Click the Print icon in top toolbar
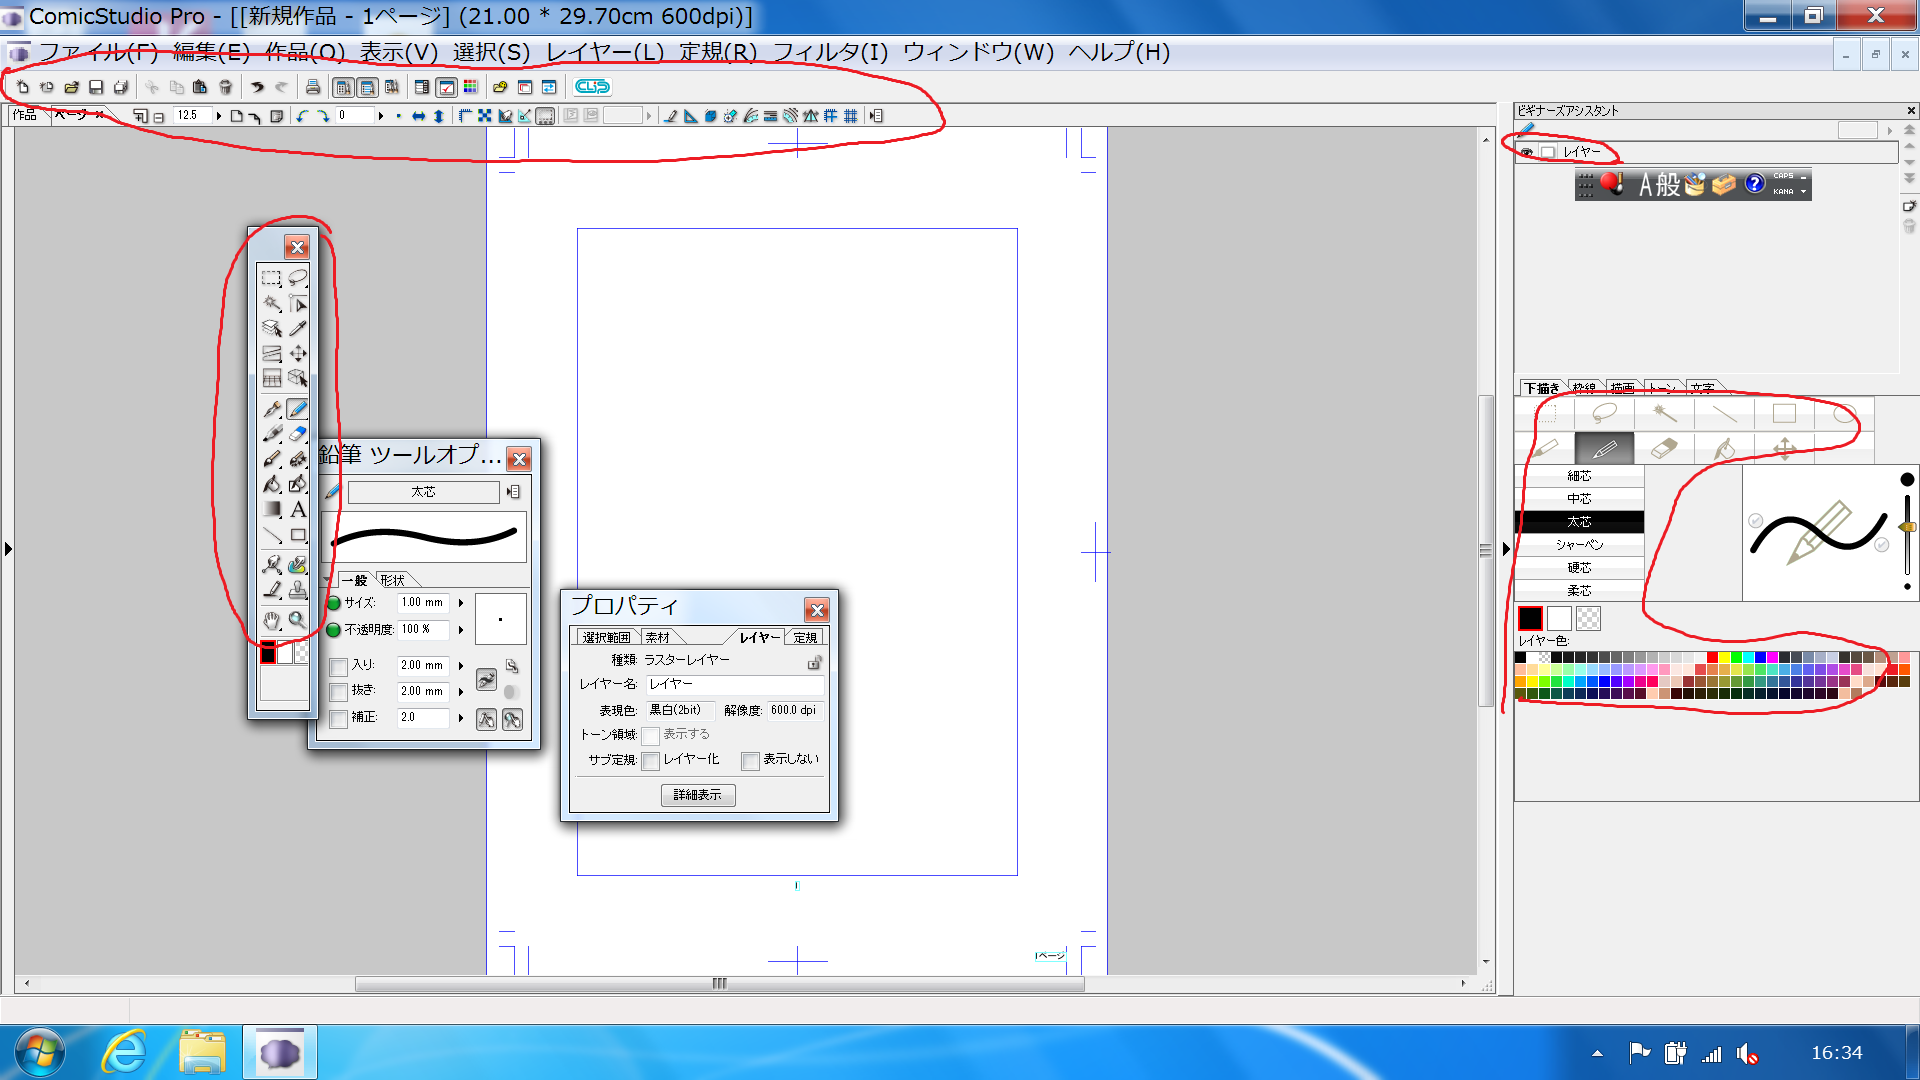 tap(313, 87)
